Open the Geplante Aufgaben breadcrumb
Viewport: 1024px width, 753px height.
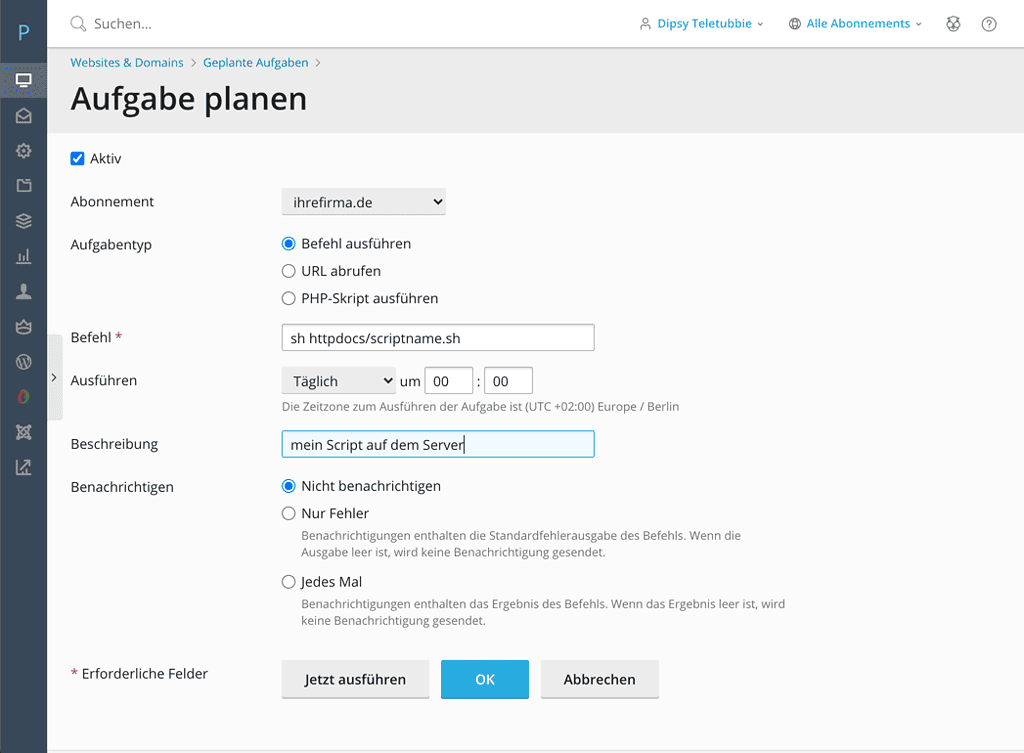pyautogui.click(x=255, y=63)
